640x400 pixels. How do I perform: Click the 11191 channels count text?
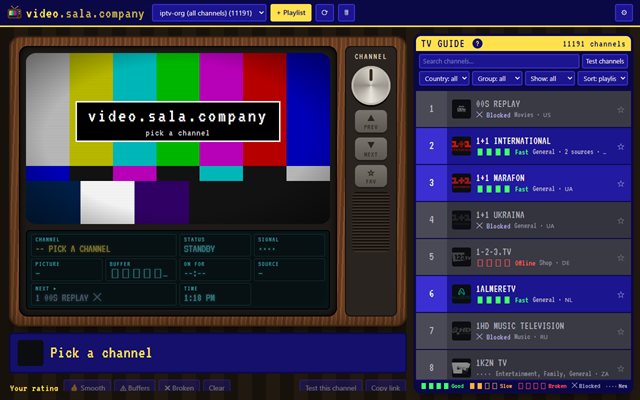point(594,44)
